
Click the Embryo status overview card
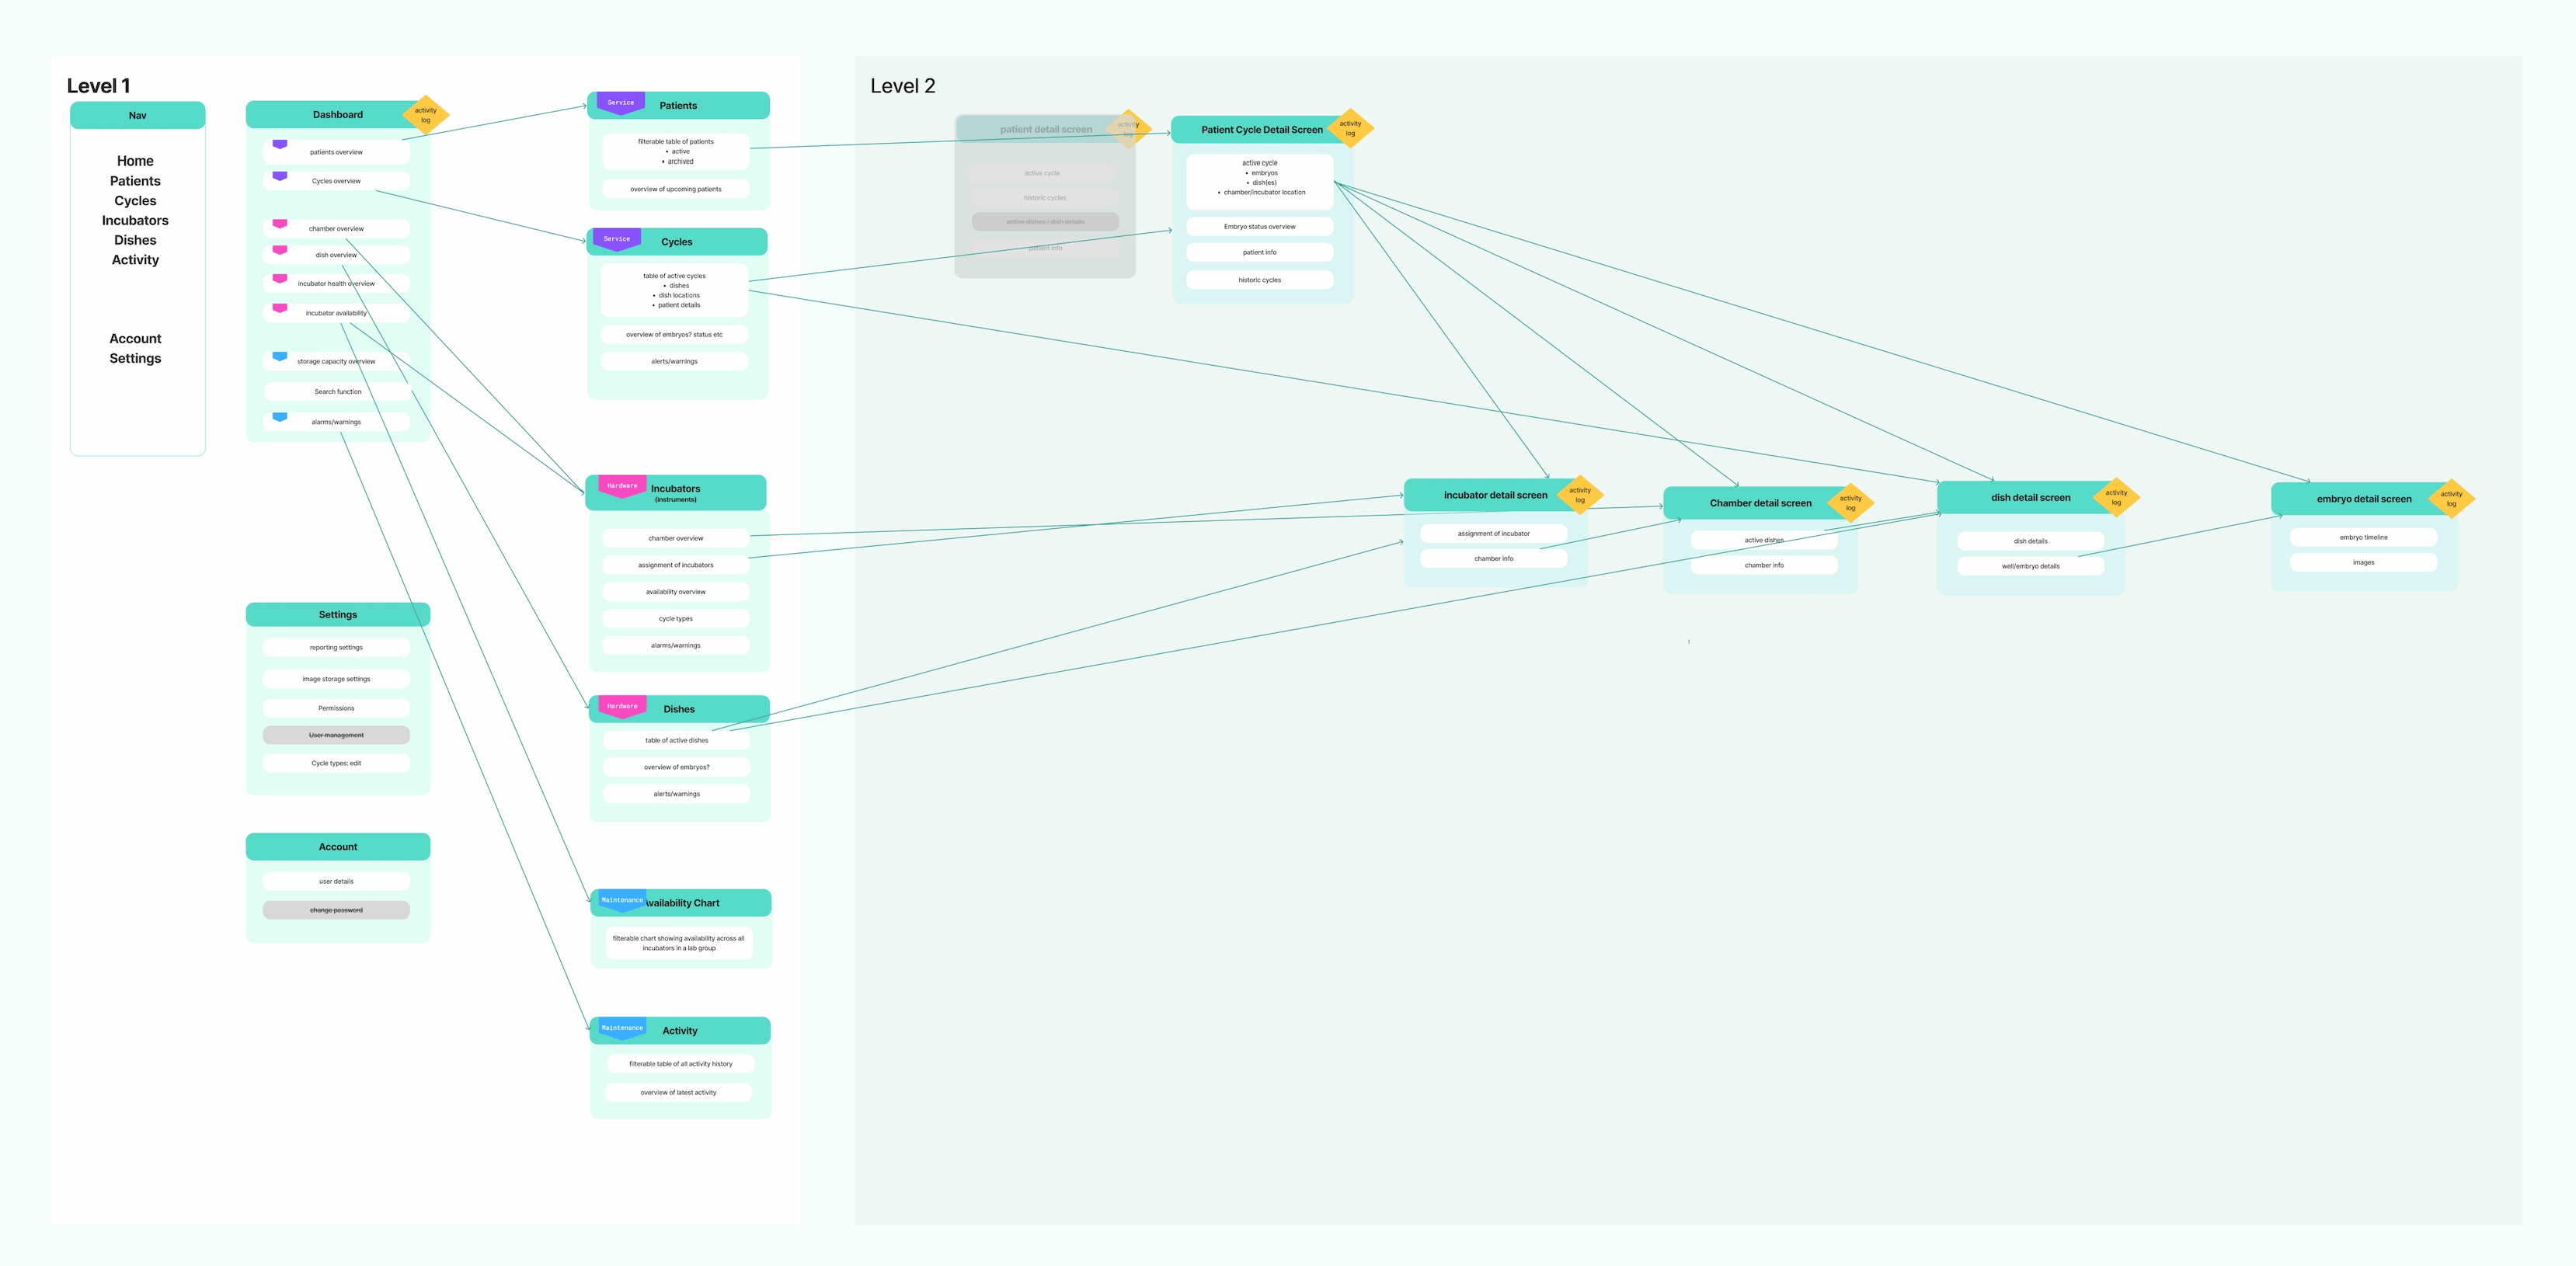(1259, 227)
